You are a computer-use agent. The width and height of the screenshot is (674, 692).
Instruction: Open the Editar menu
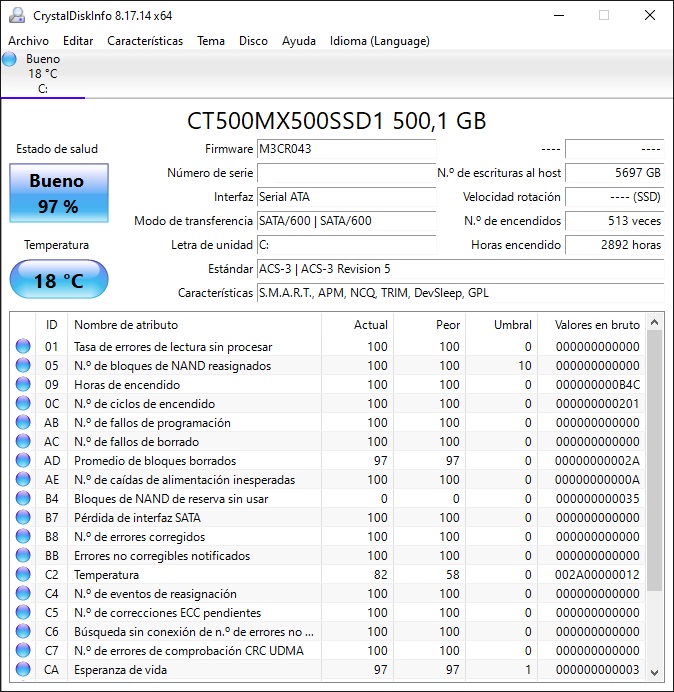click(78, 41)
